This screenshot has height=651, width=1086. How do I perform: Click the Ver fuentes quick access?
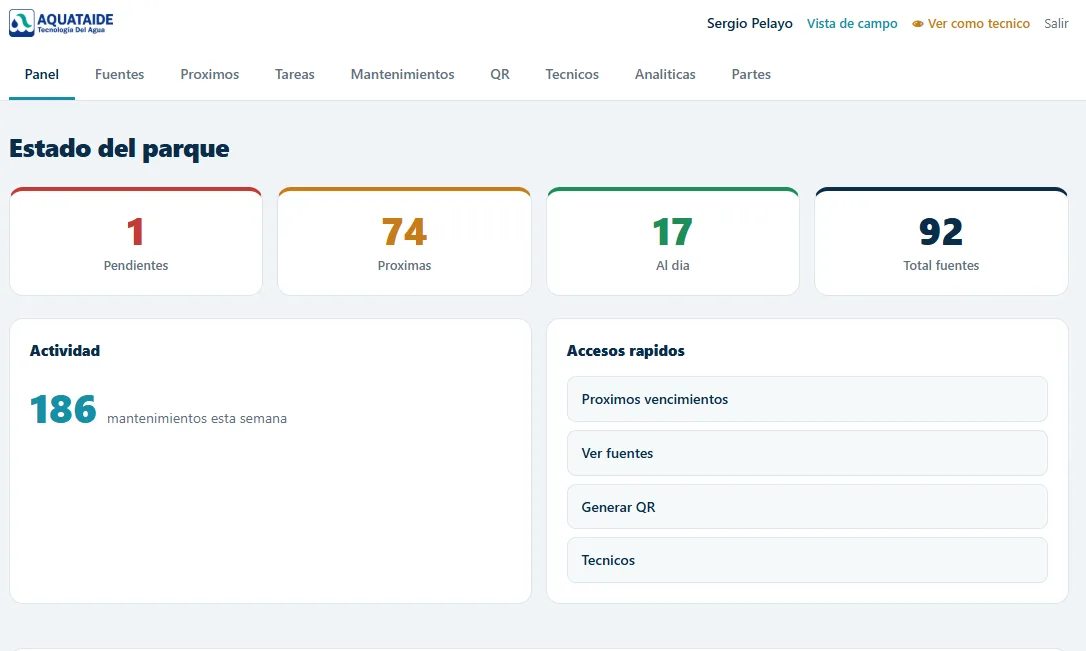pos(807,453)
